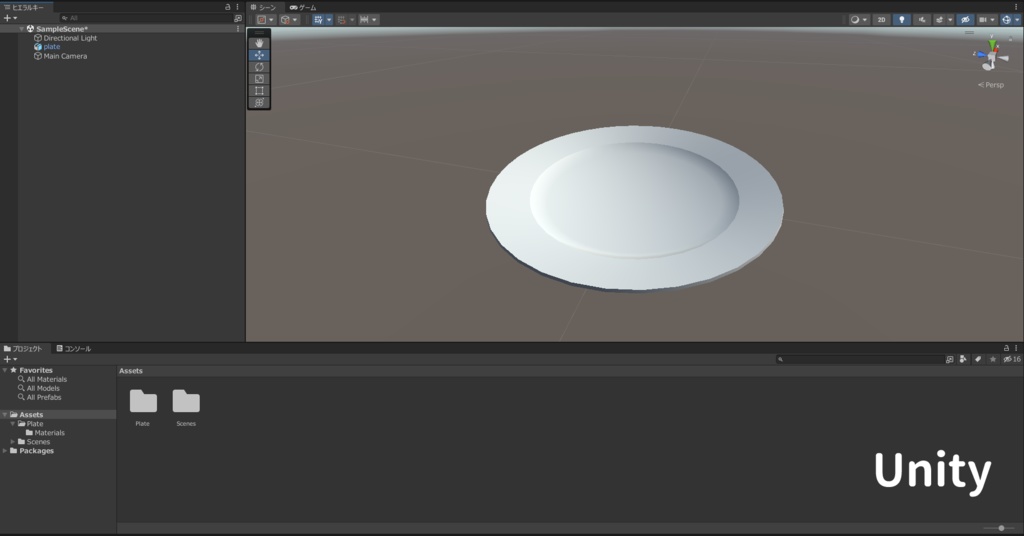This screenshot has height=536, width=1024.
Task: Select the Rect transform tool
Action: click(259, 90)
